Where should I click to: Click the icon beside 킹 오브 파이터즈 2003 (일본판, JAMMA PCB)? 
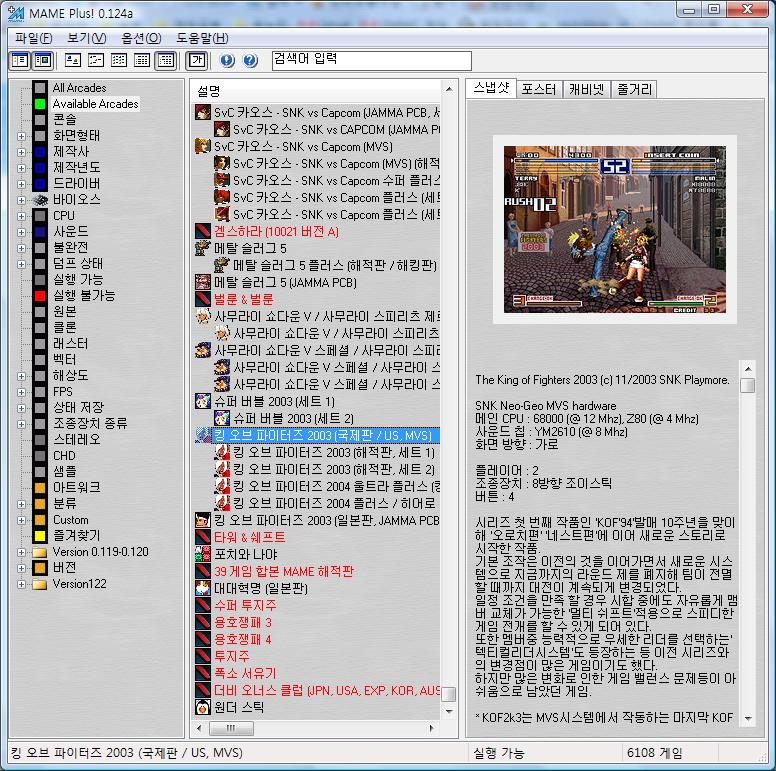click(x=203, y=521)
